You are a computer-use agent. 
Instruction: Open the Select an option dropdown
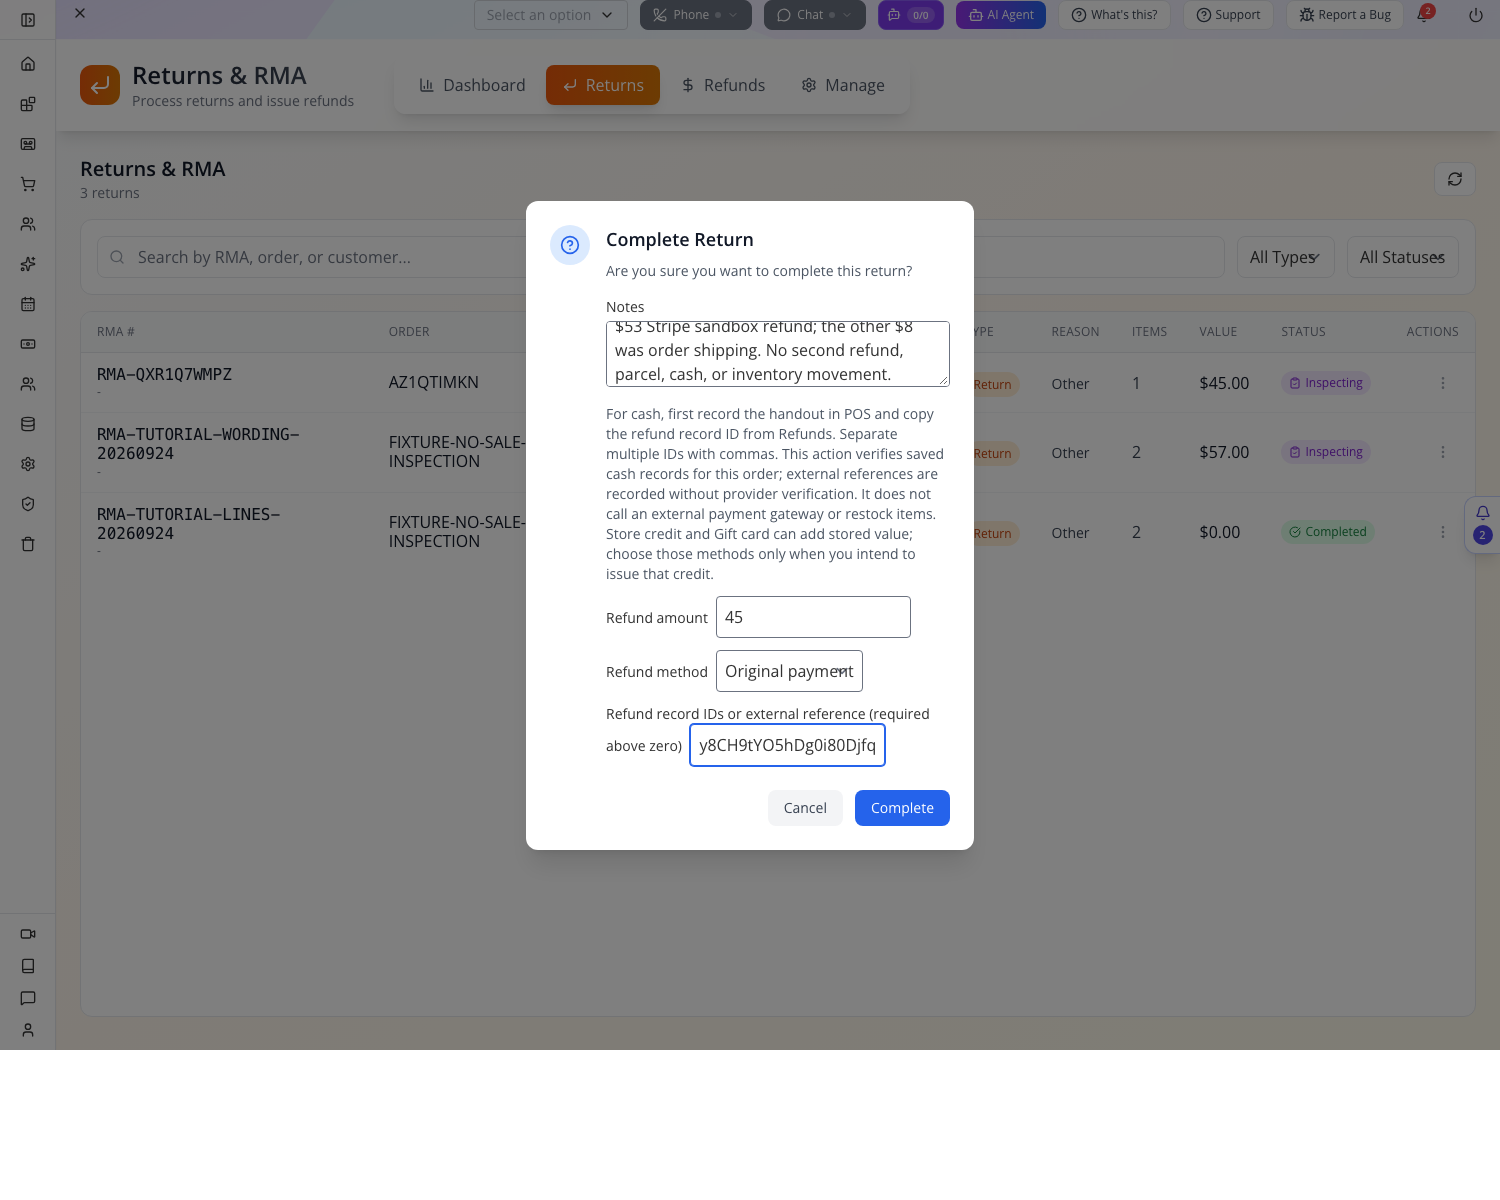pos(551,15)
